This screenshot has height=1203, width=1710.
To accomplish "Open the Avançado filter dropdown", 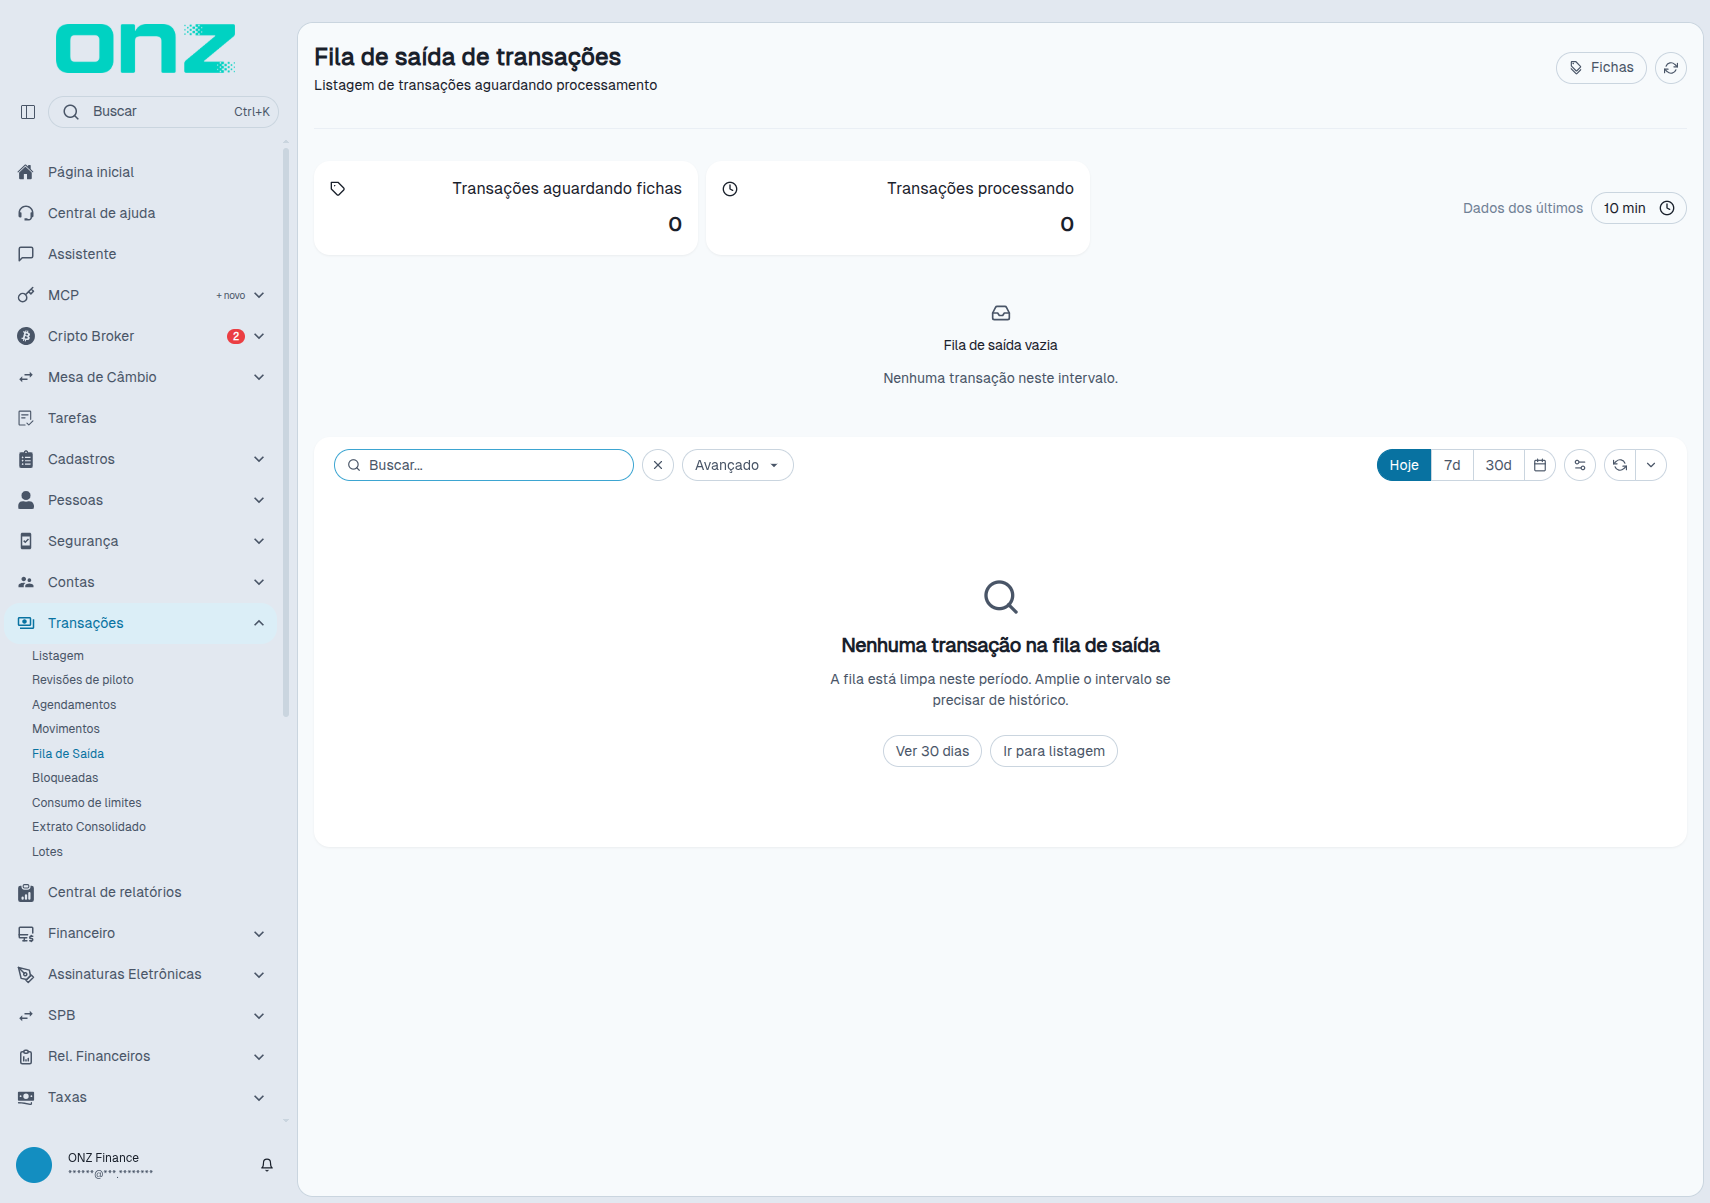I will pyautogui.click(x=738, y=465).
